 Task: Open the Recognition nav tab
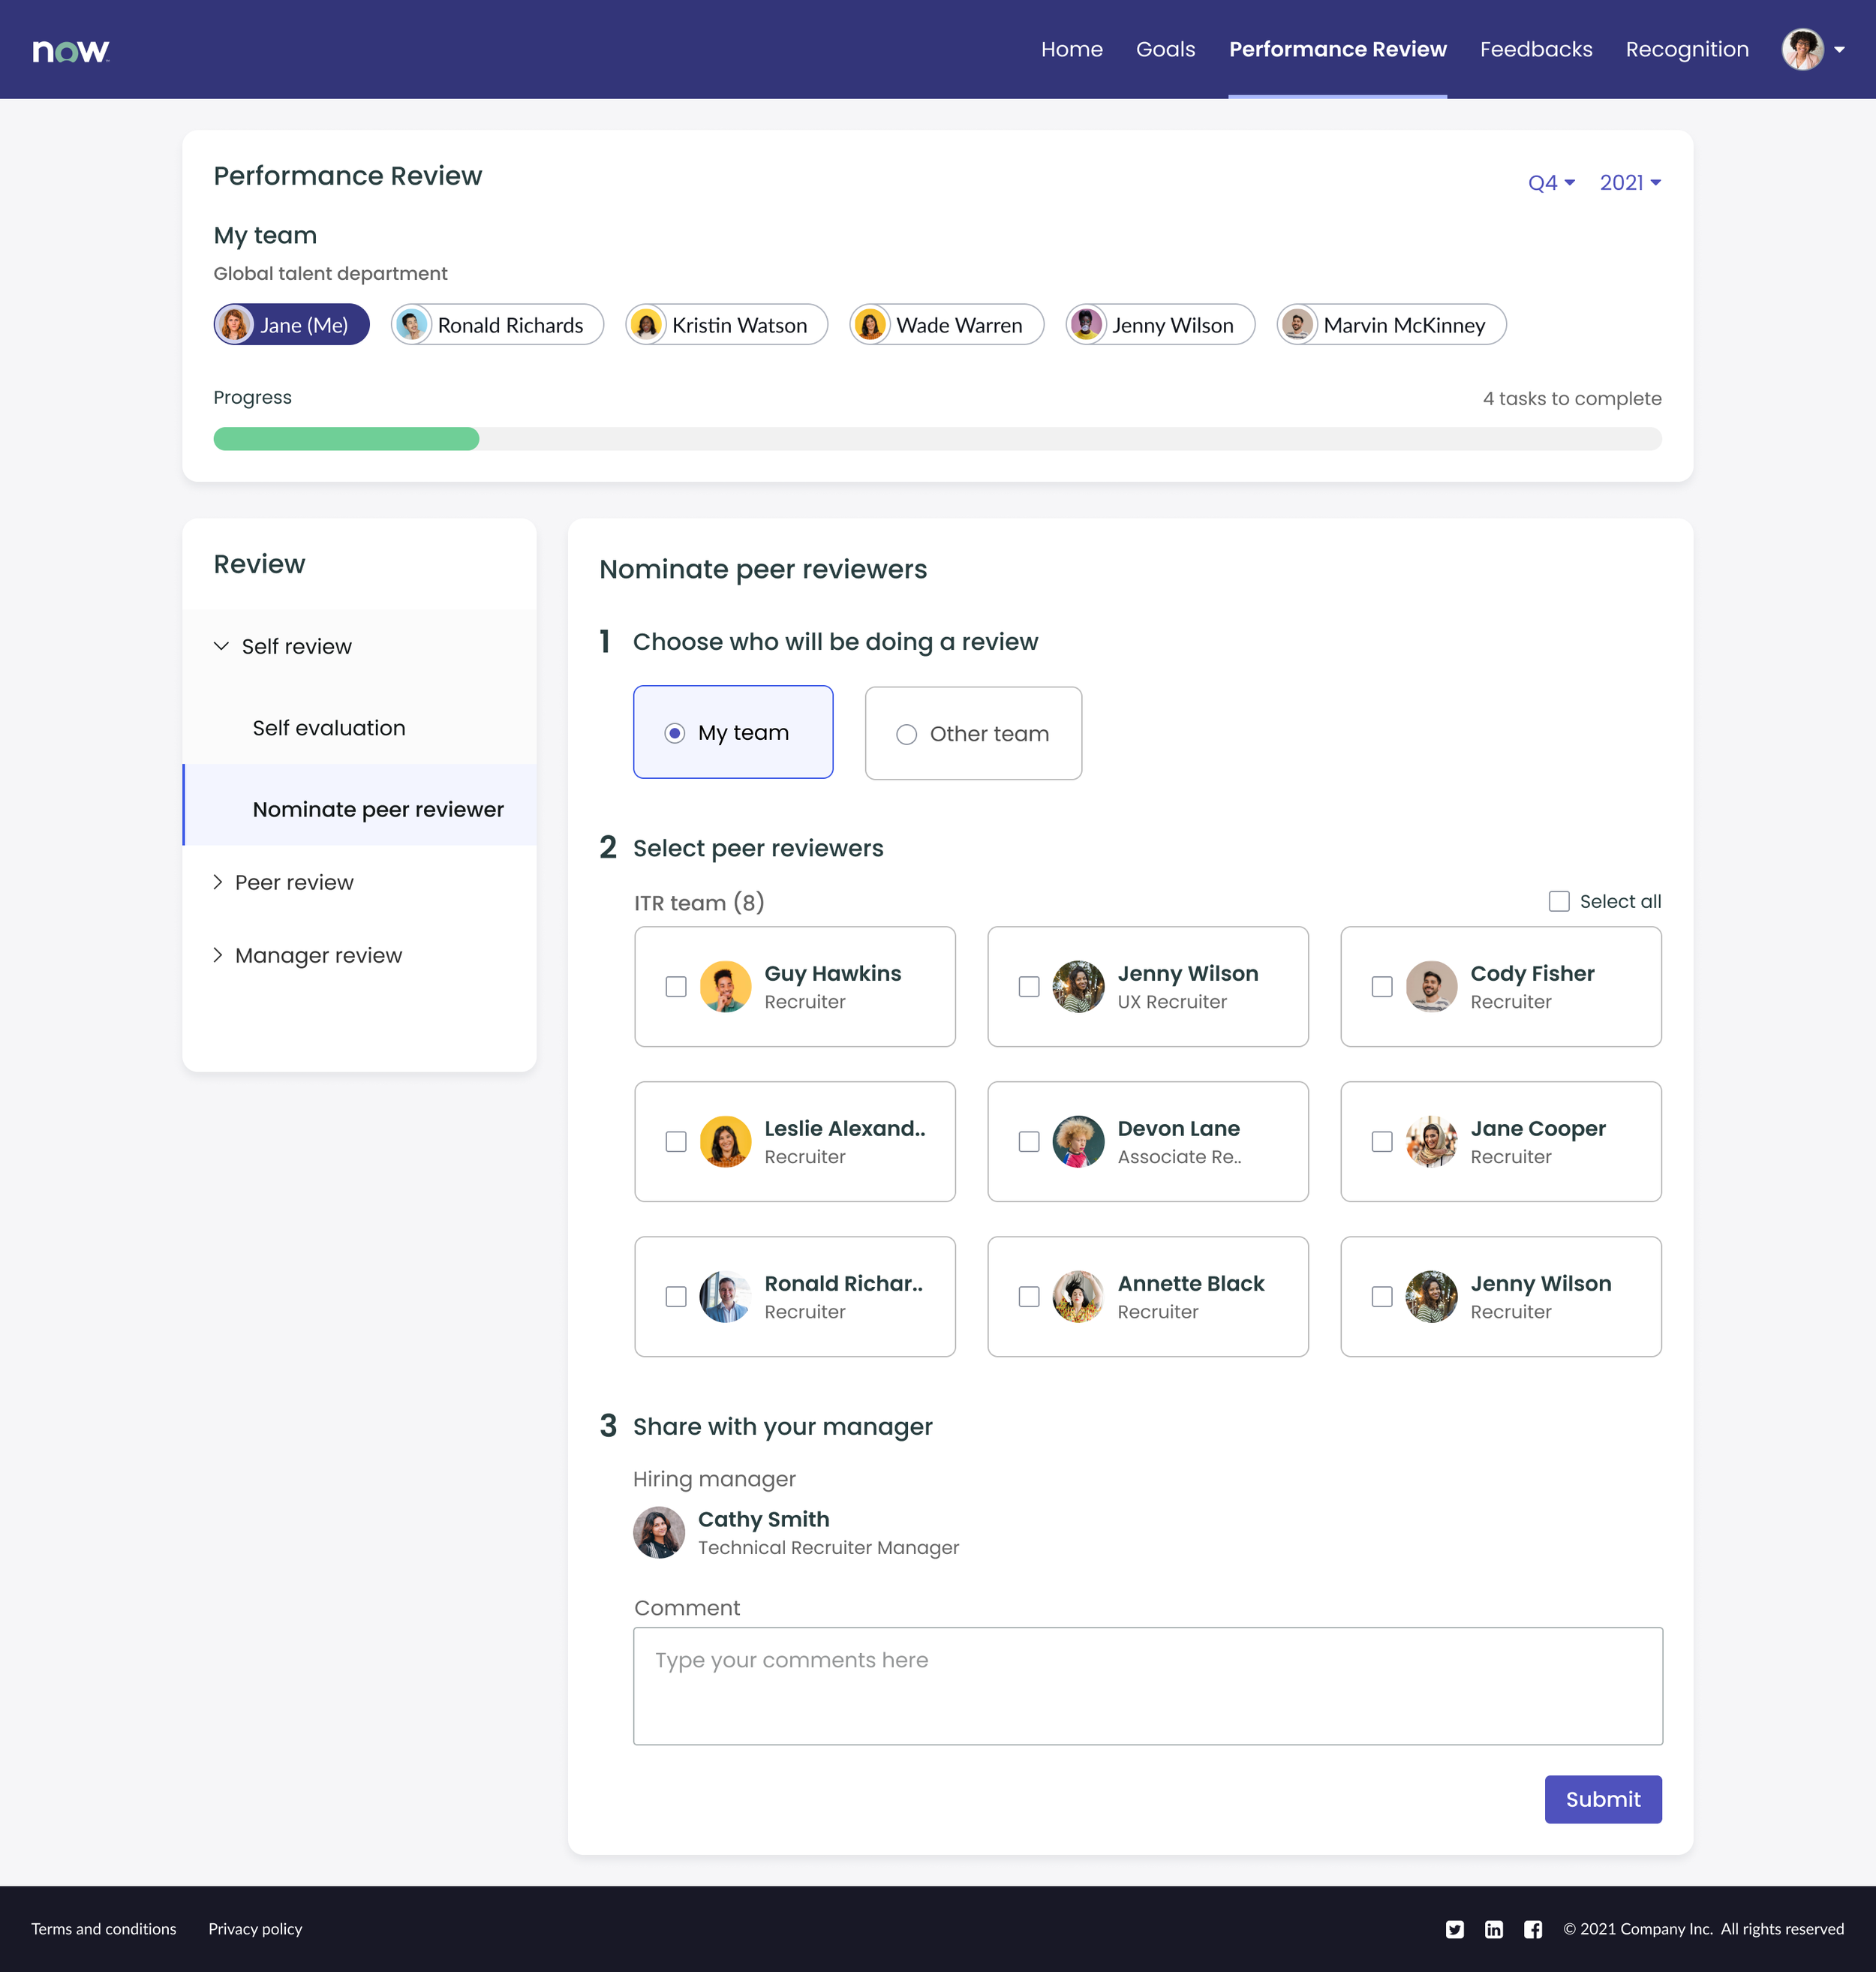1686,49
